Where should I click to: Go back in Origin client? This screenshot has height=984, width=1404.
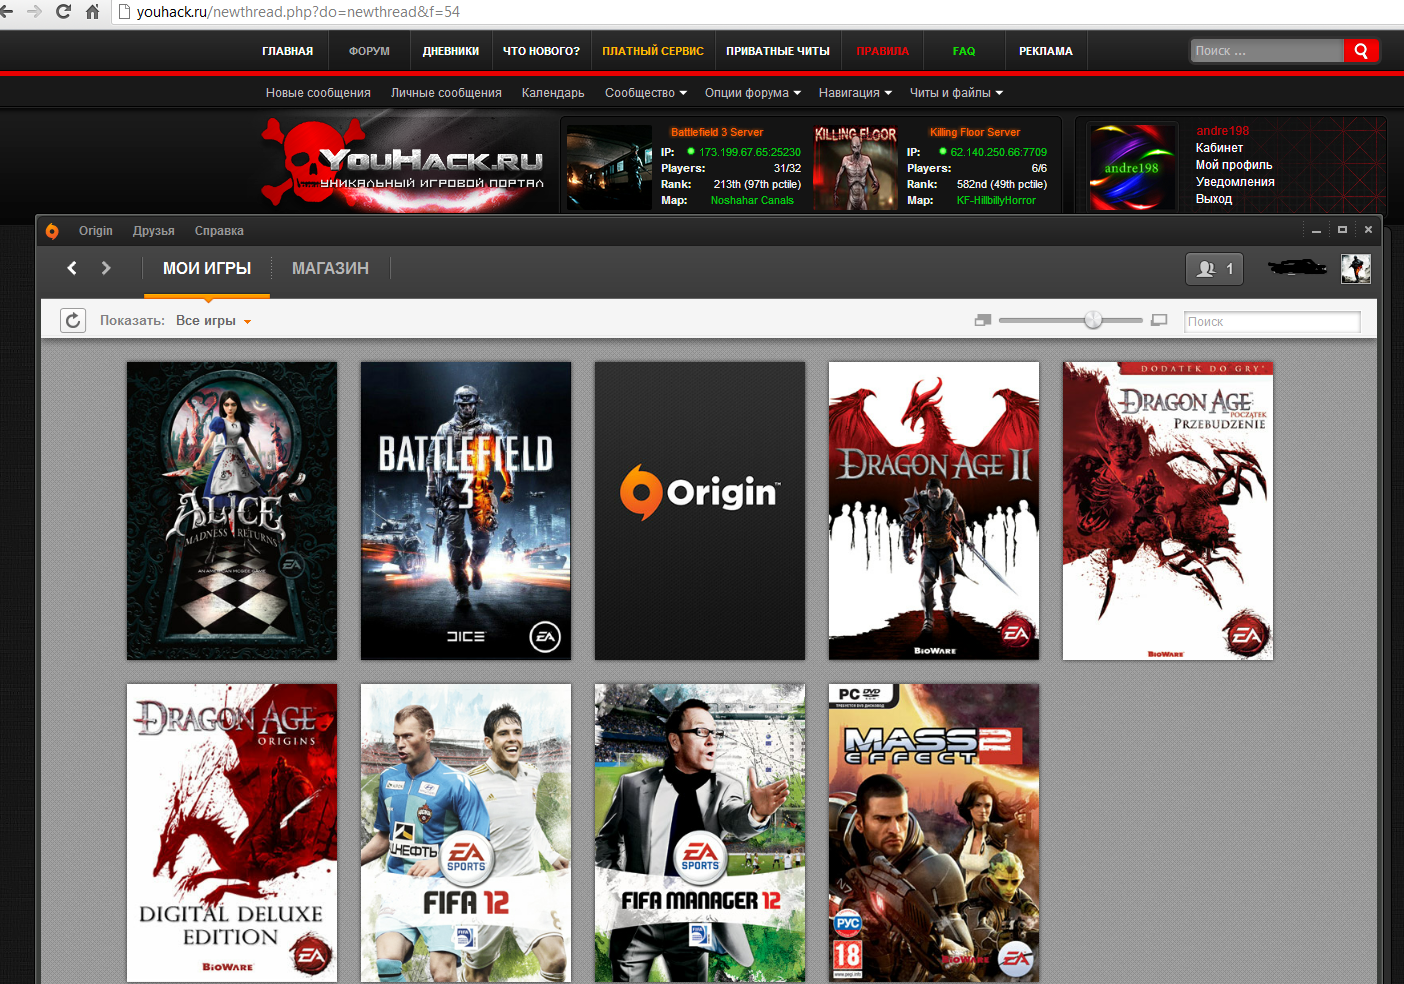tap(72, 268)
